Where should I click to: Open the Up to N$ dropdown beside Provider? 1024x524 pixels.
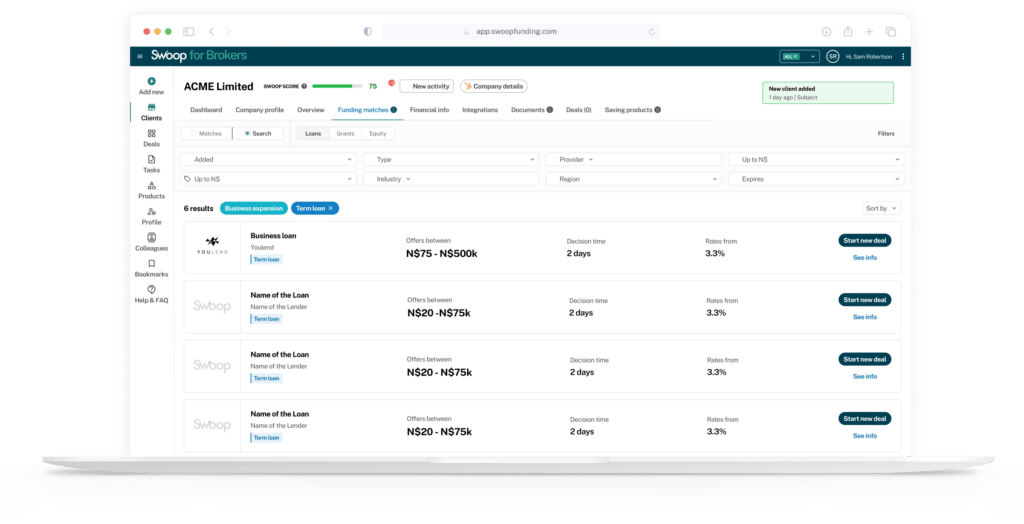(x=816, y=159)
